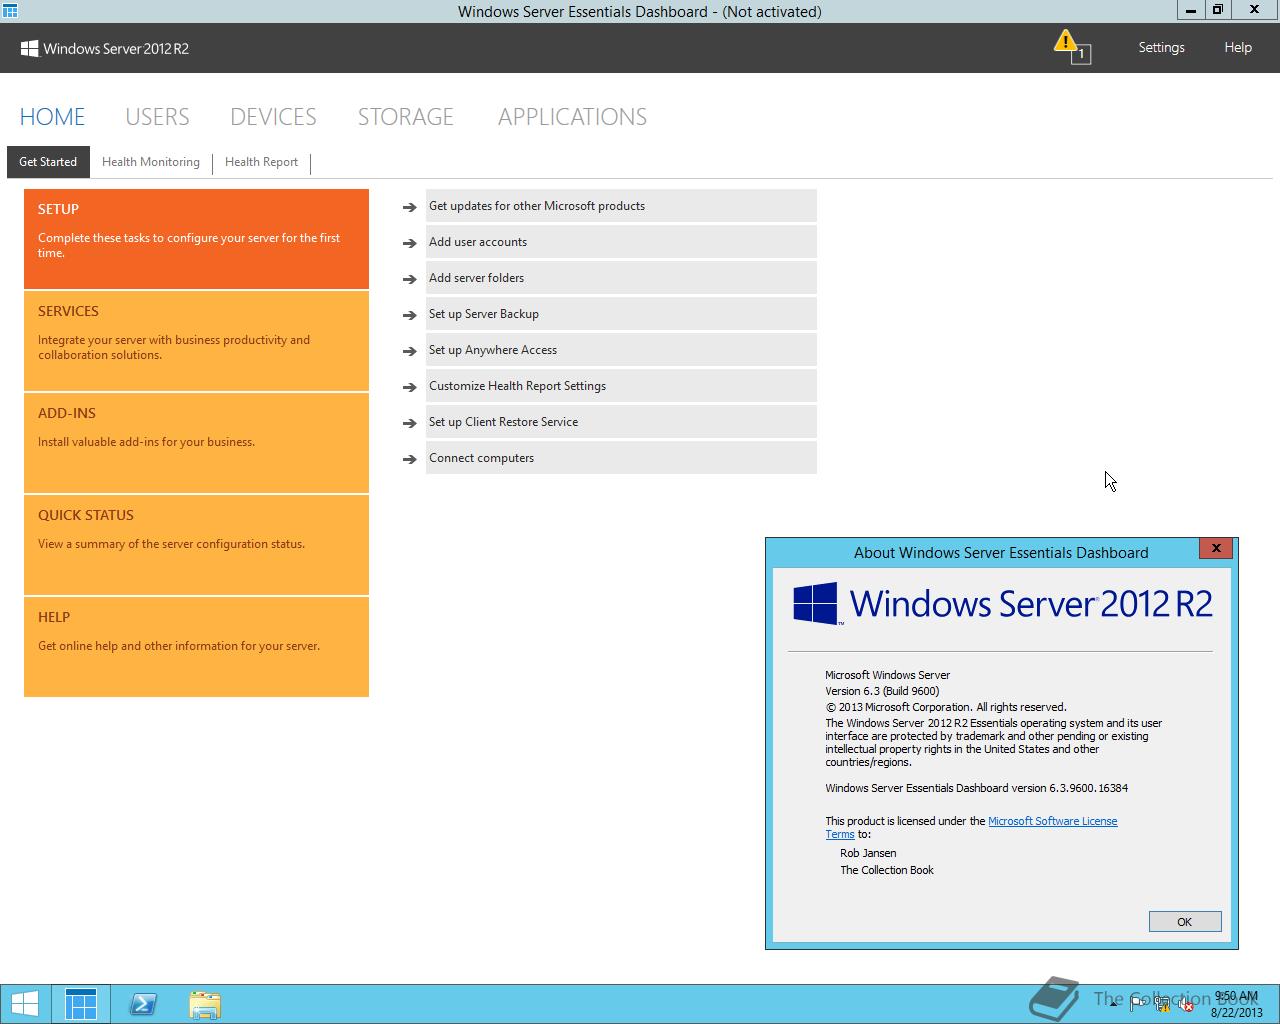
Task: Open the Windows Start button
Action: tap(25, 1004)
